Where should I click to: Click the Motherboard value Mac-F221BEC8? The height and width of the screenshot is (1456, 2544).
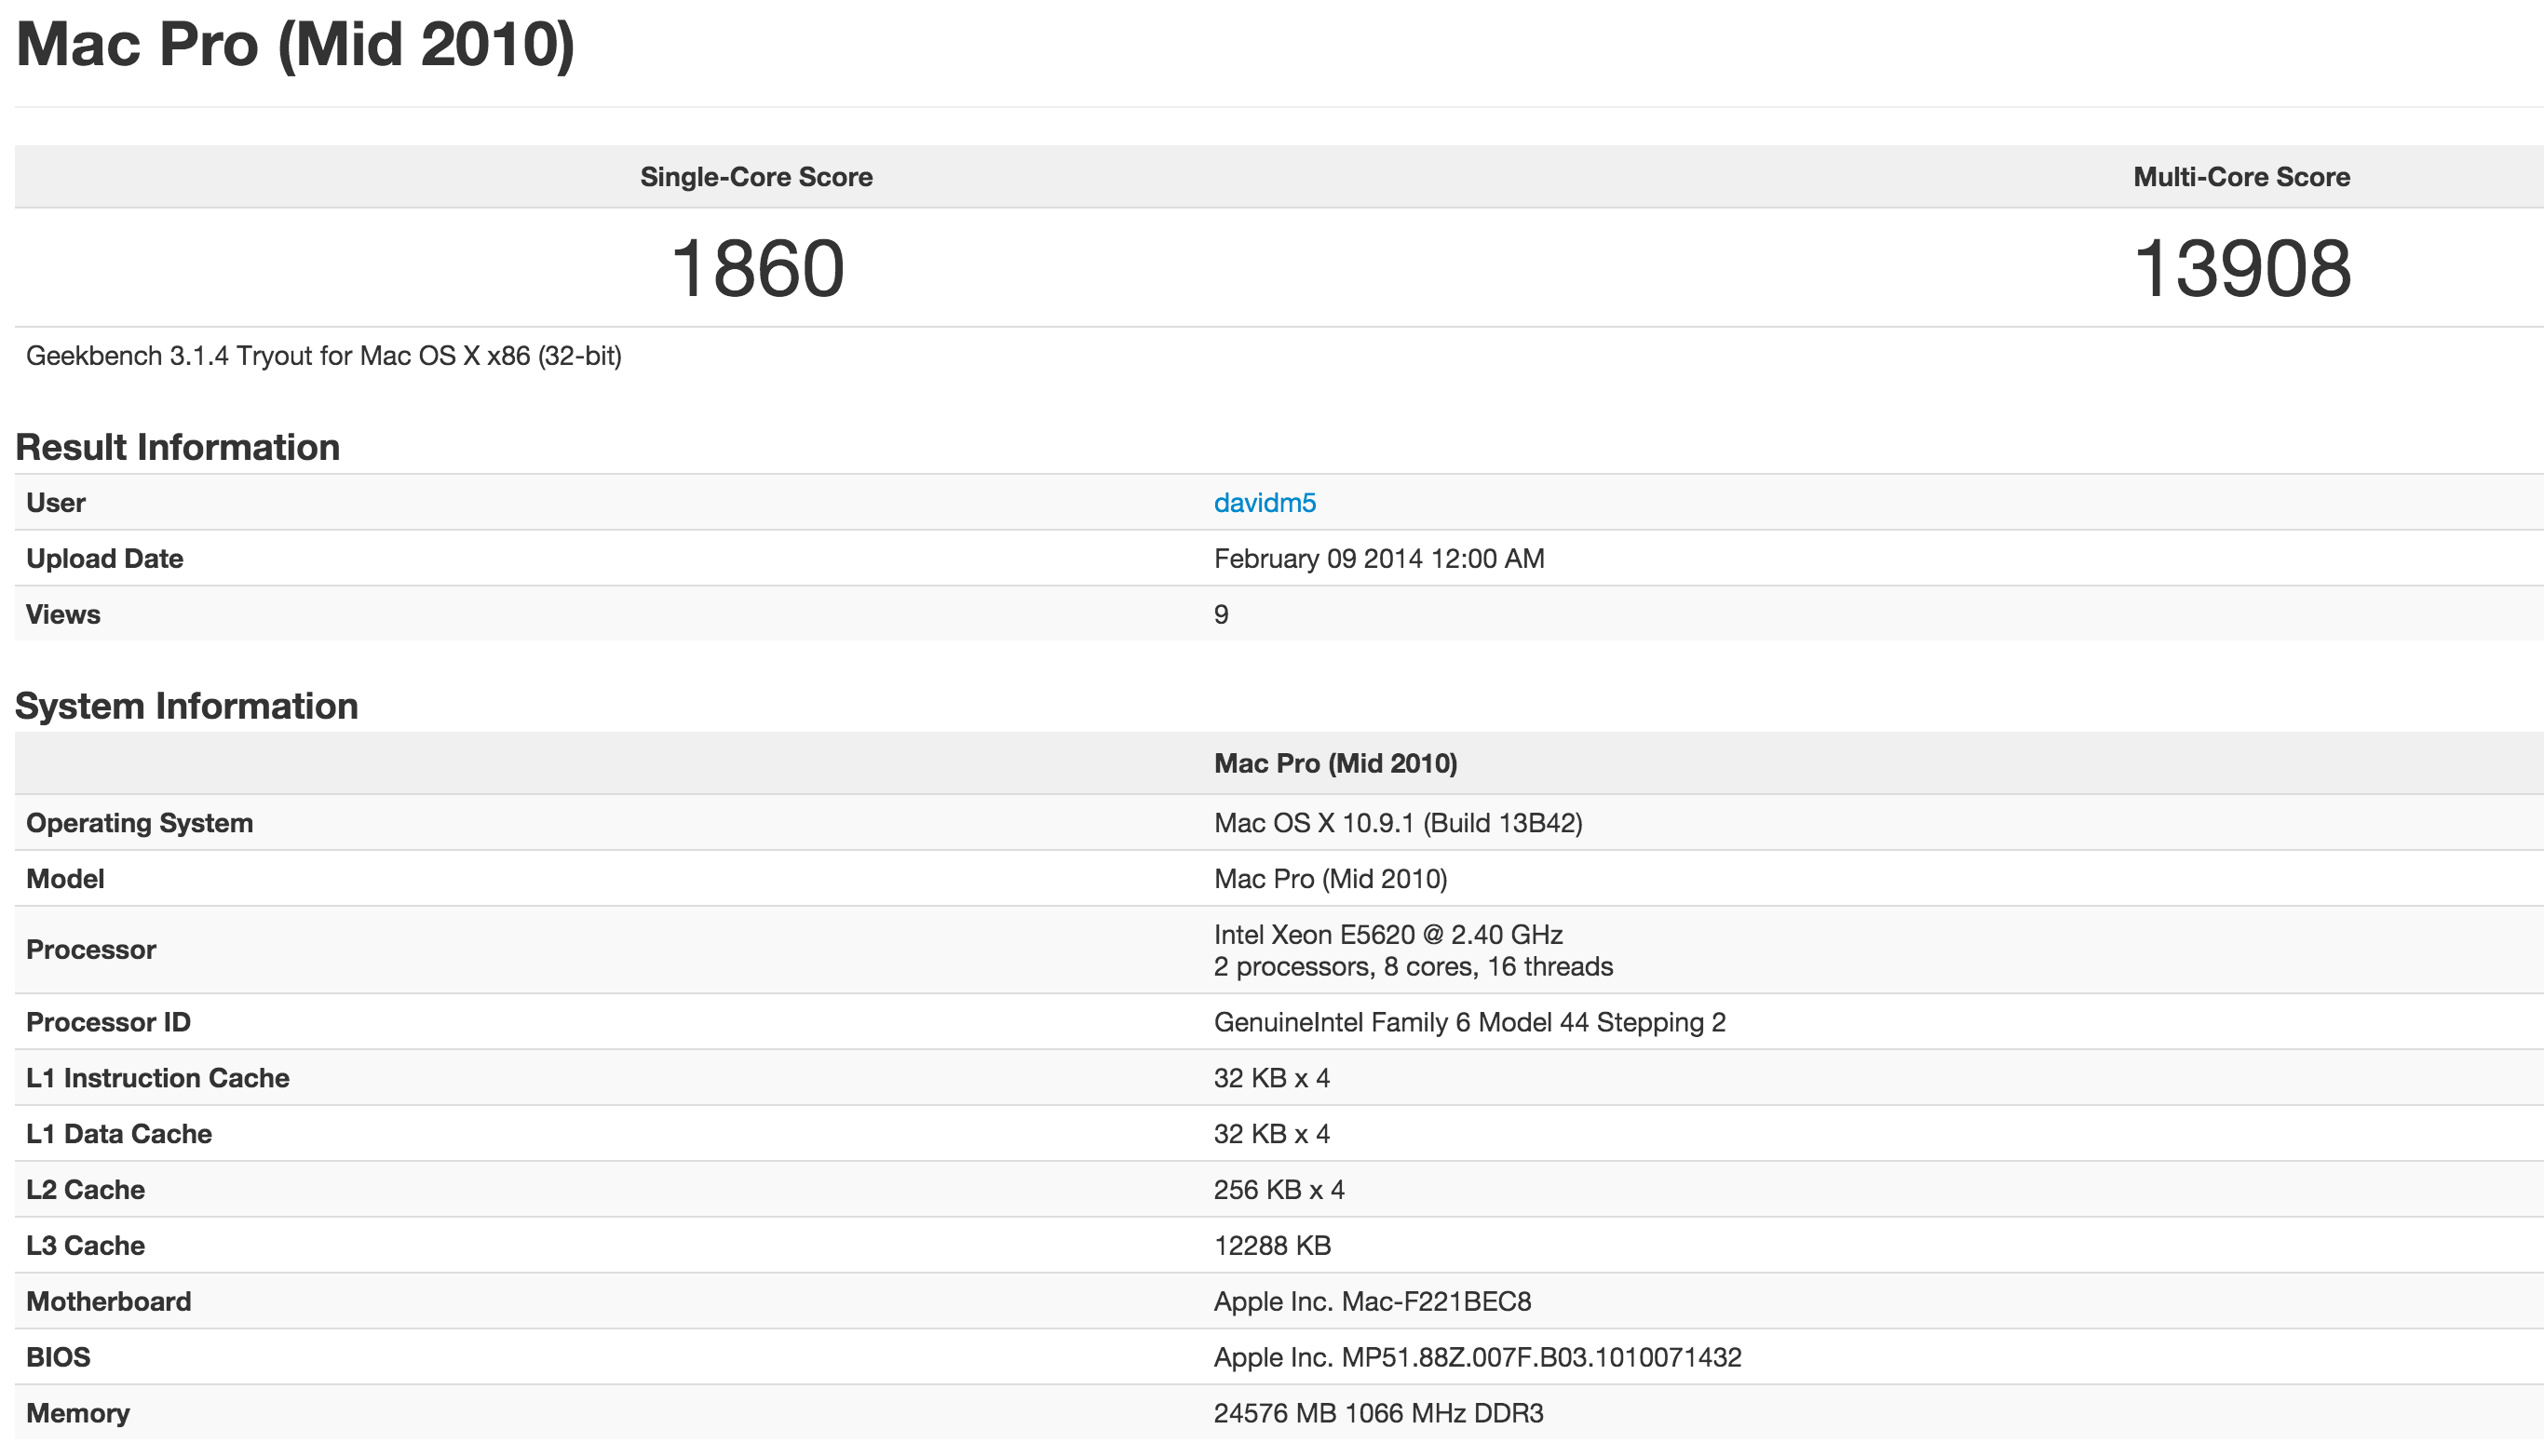[1372, 1302]
